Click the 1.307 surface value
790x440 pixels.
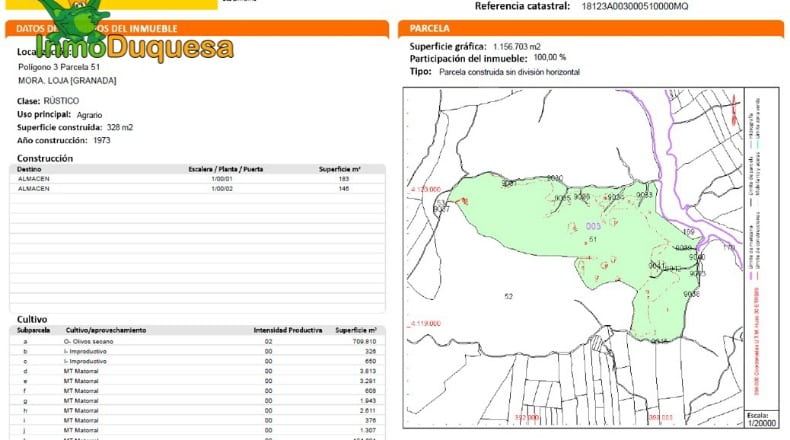pyautogui.click(x=368, y=430)
